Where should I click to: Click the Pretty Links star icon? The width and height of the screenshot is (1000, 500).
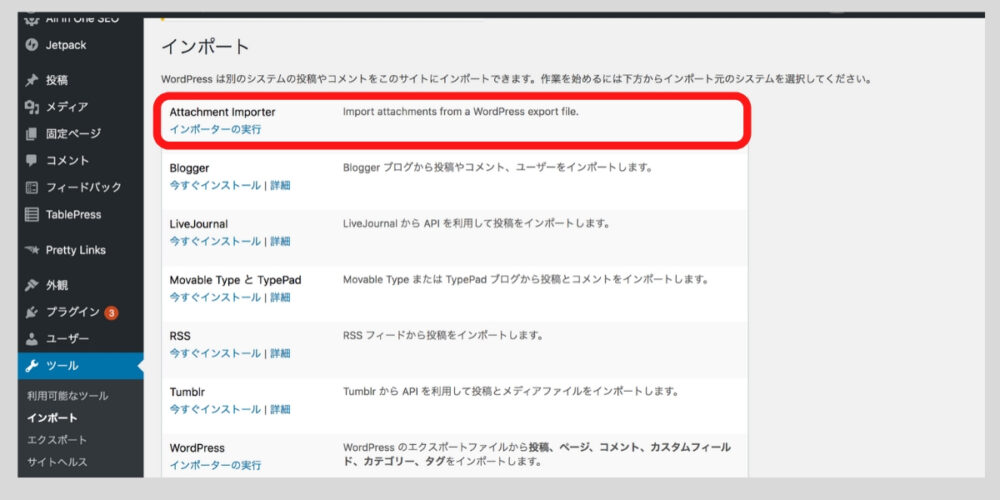click(x=31, y=250)
